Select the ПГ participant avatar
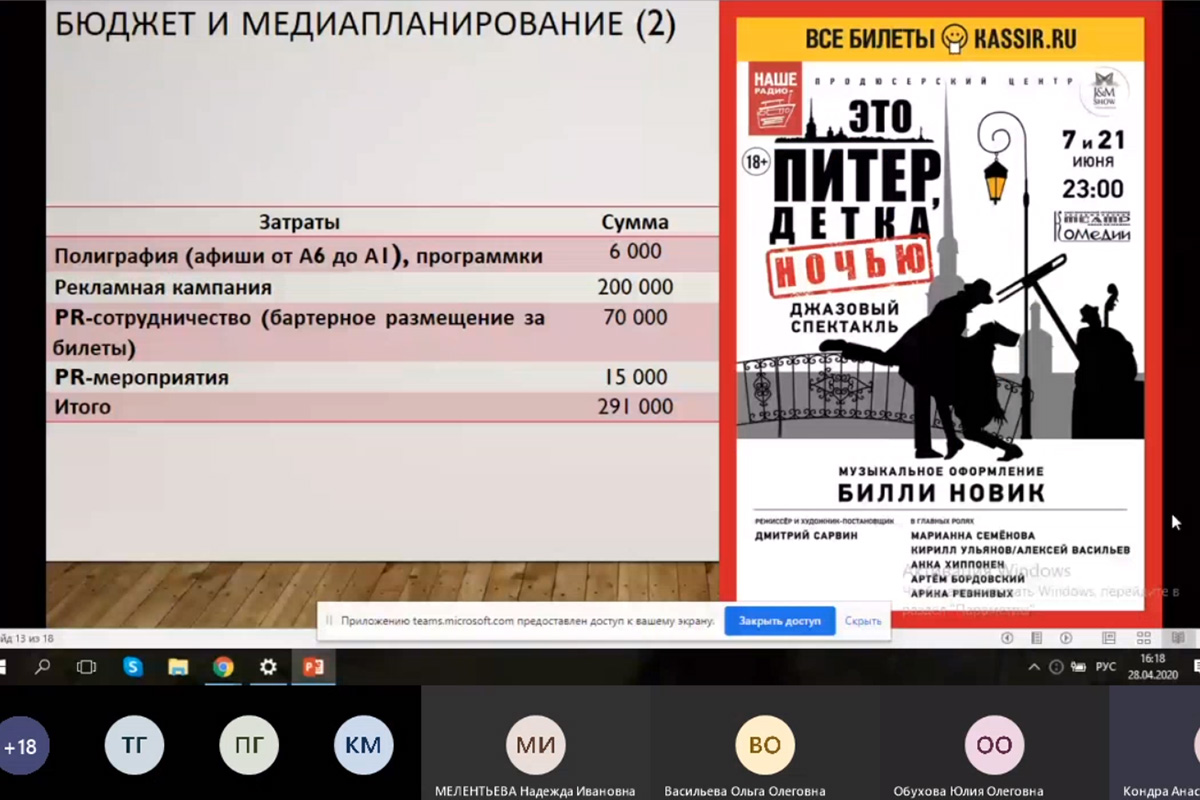This screenshot has width=1200, height=800. coord(249,745)
